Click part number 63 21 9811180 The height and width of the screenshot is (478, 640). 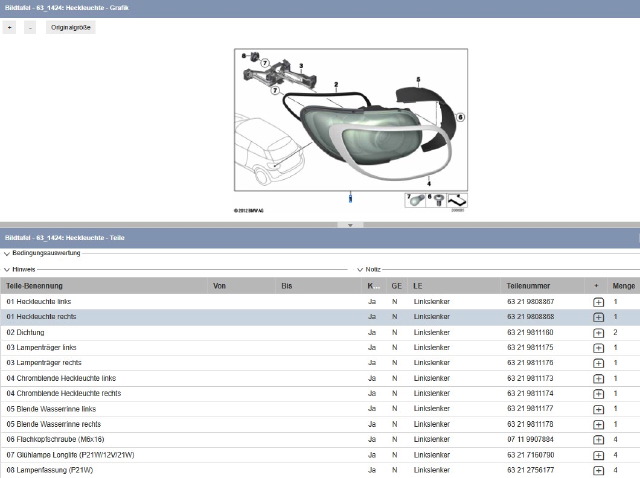coord(530,333)
